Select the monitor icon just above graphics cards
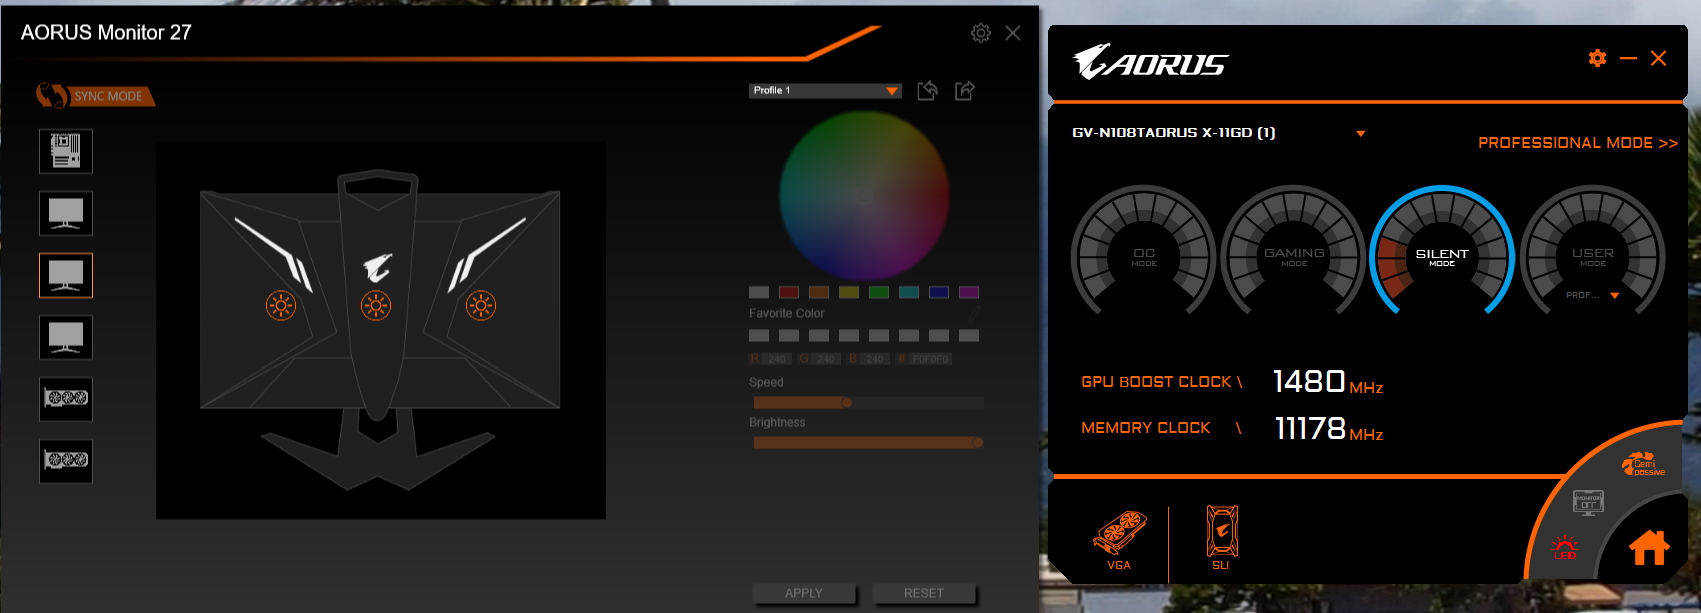 tap(66, 337)
